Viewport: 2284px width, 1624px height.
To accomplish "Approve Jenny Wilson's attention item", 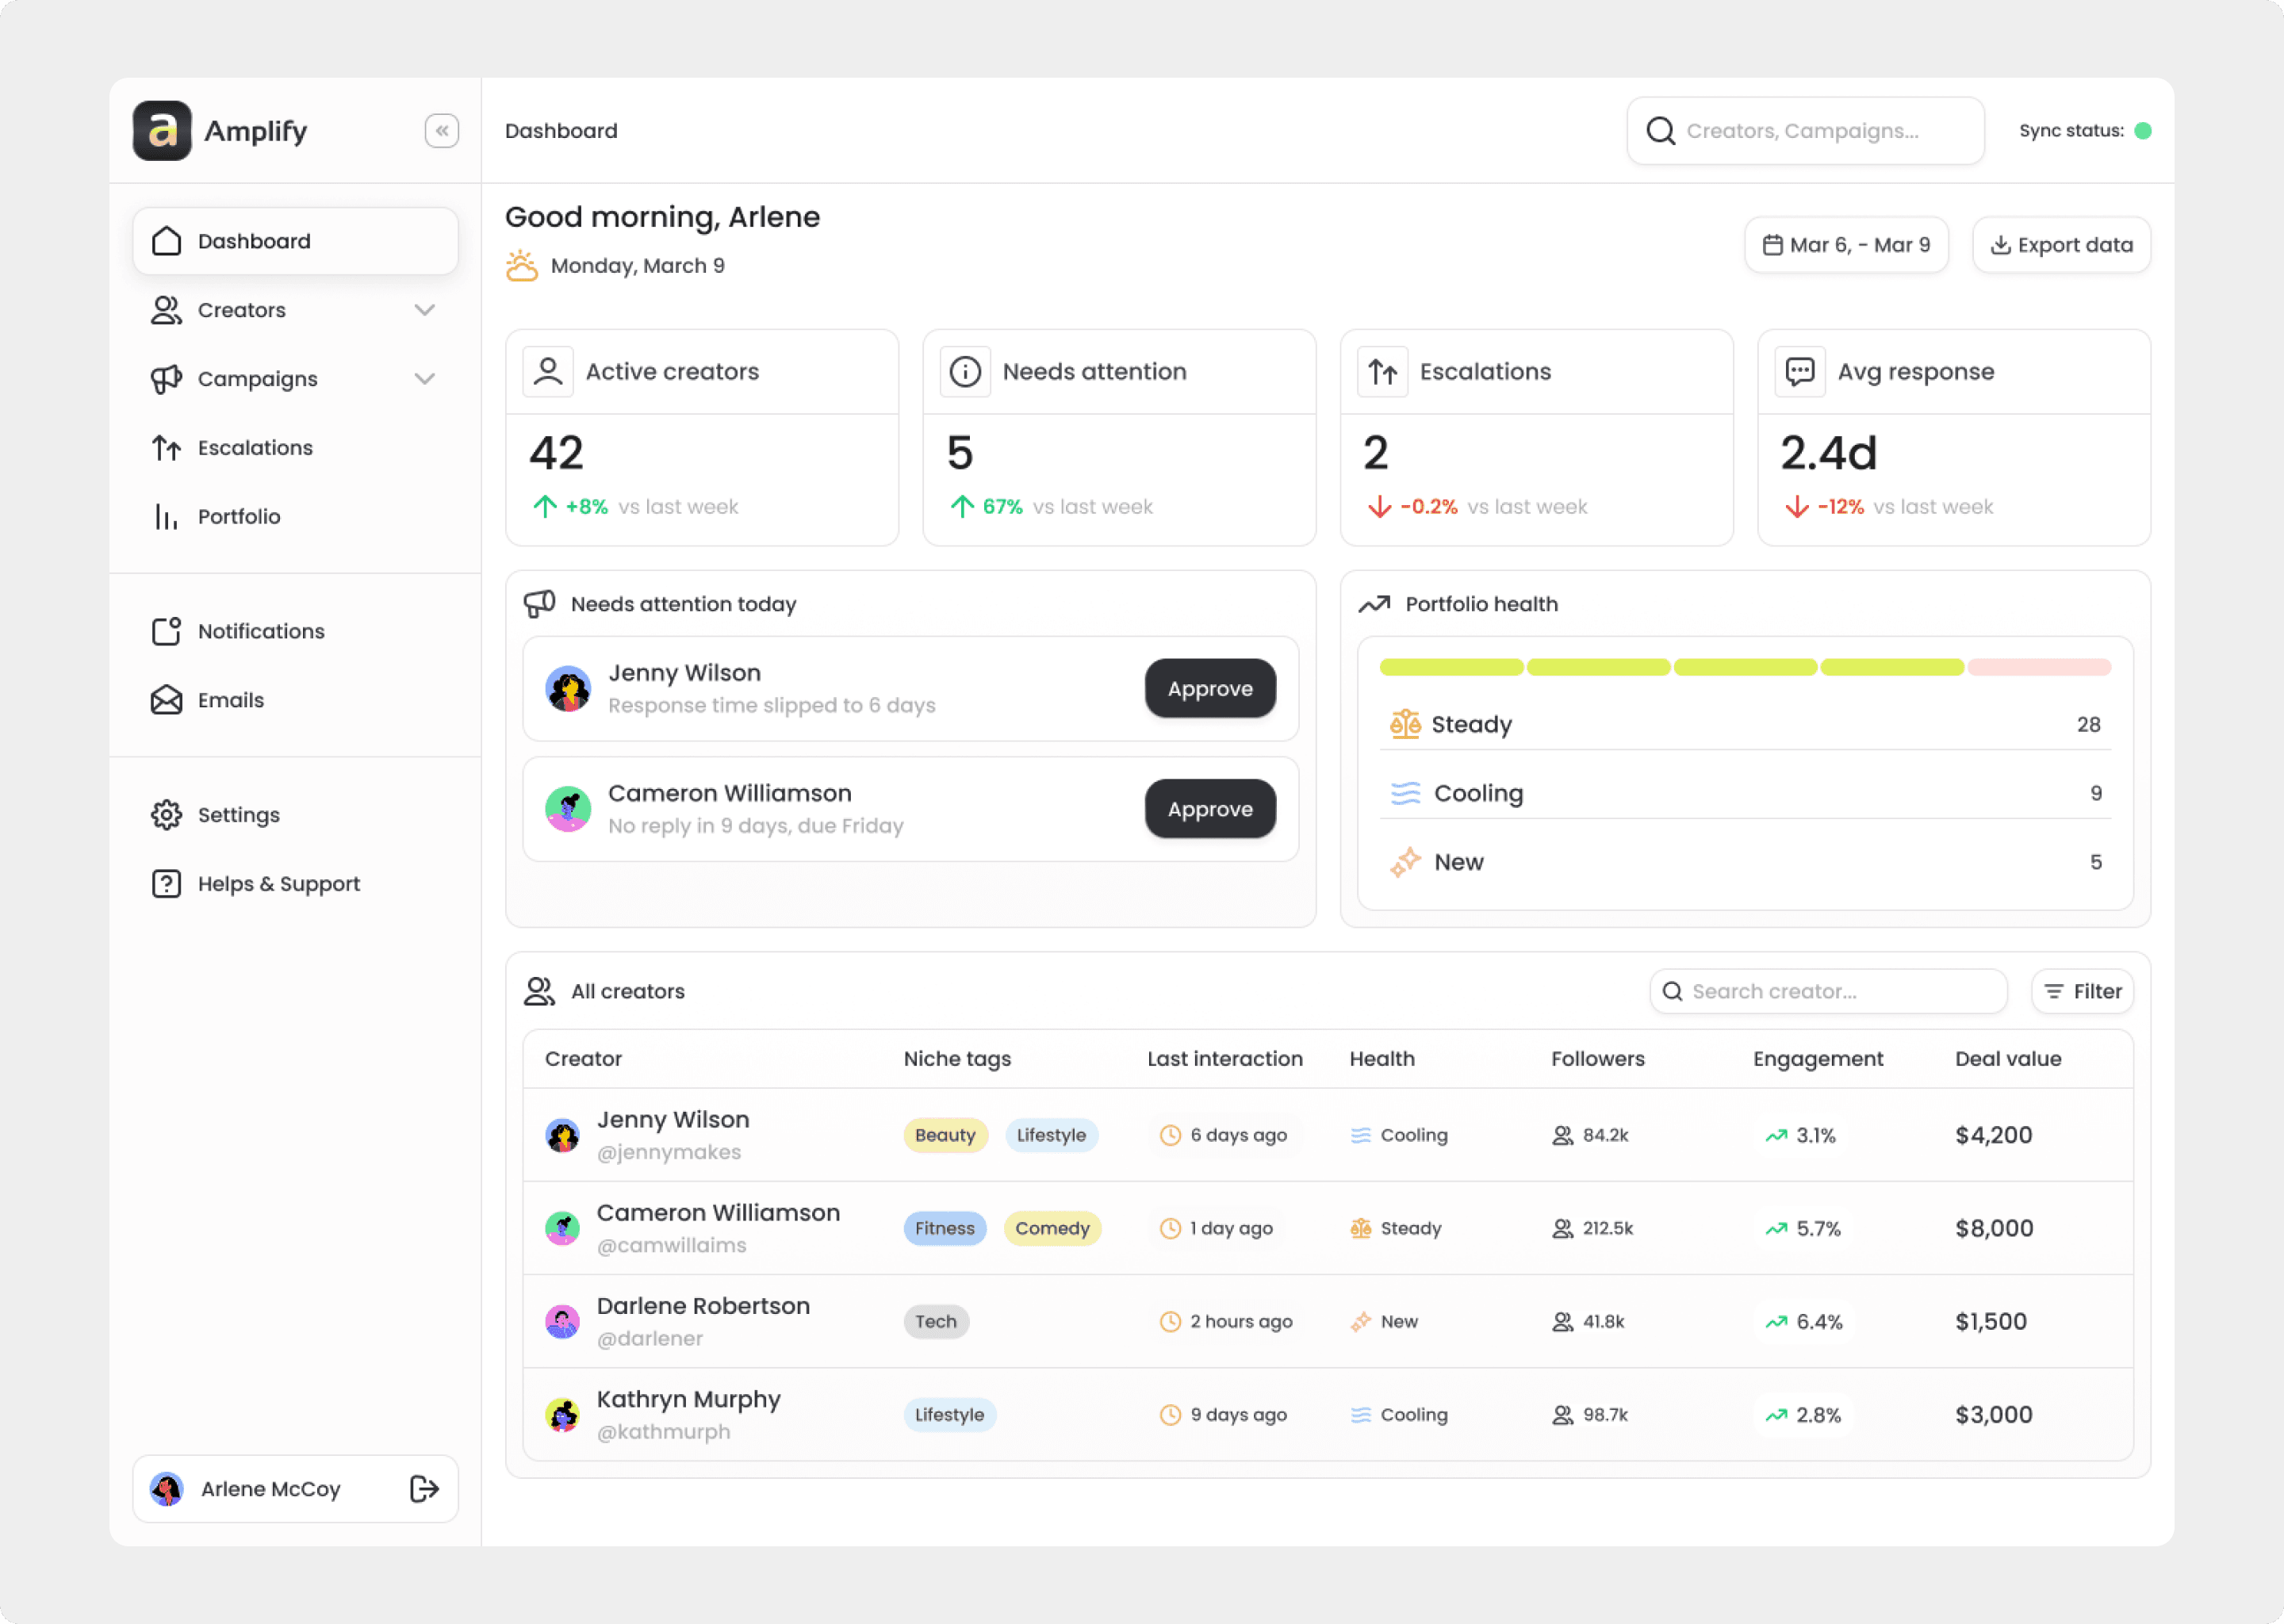I will [x=1210, y=688].
